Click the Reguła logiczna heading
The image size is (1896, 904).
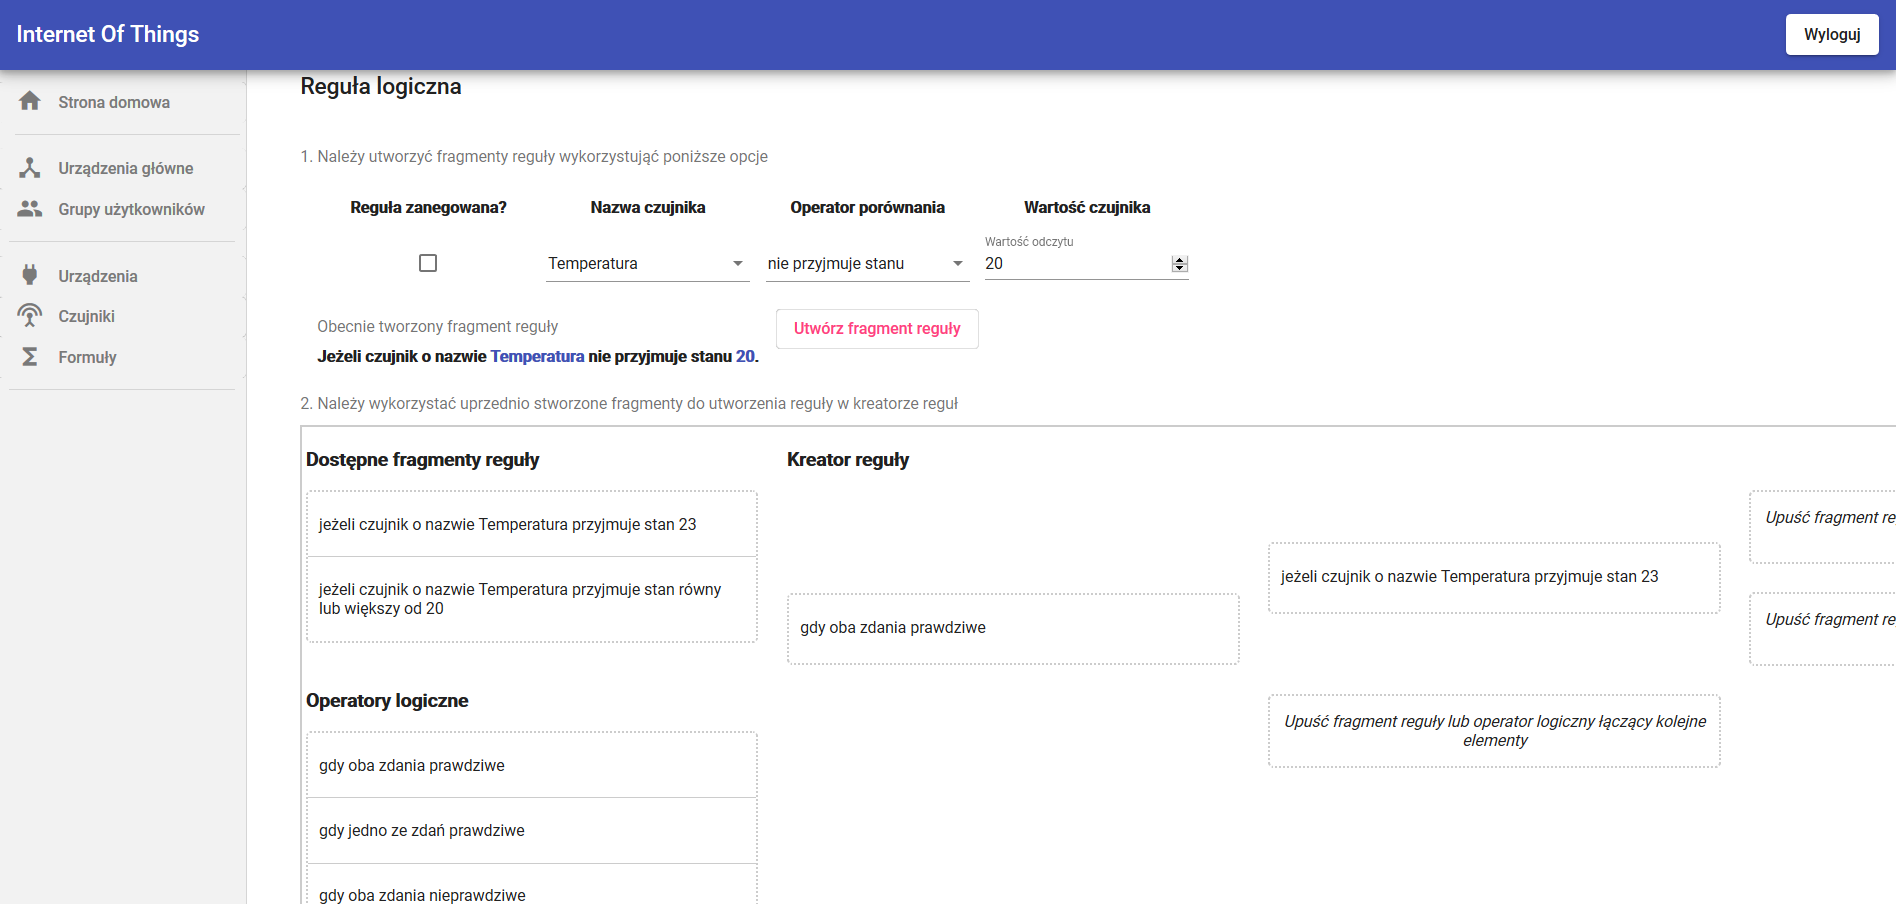[x=381, y=86]
